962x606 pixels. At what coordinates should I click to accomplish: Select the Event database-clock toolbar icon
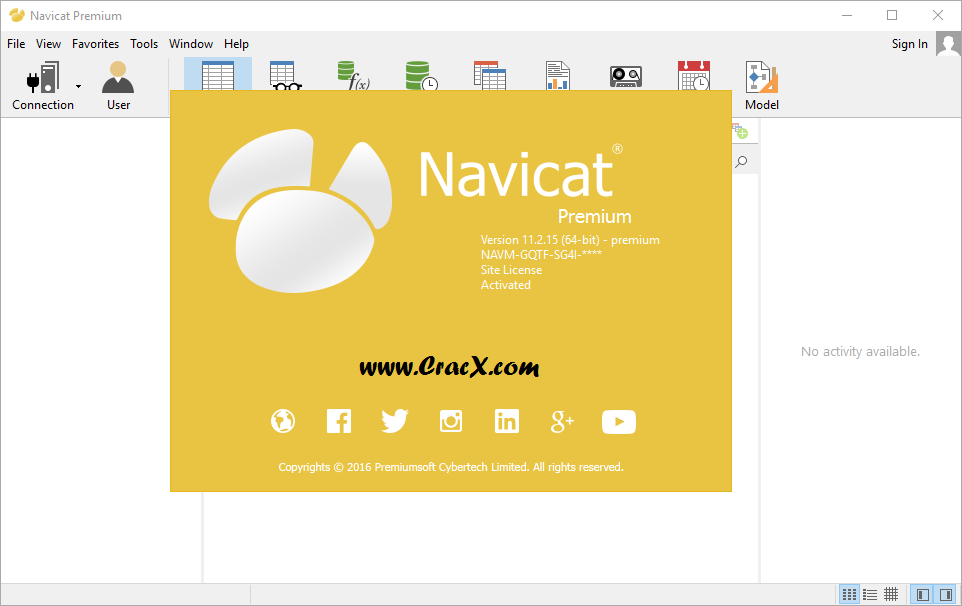[x=421, y=75]
